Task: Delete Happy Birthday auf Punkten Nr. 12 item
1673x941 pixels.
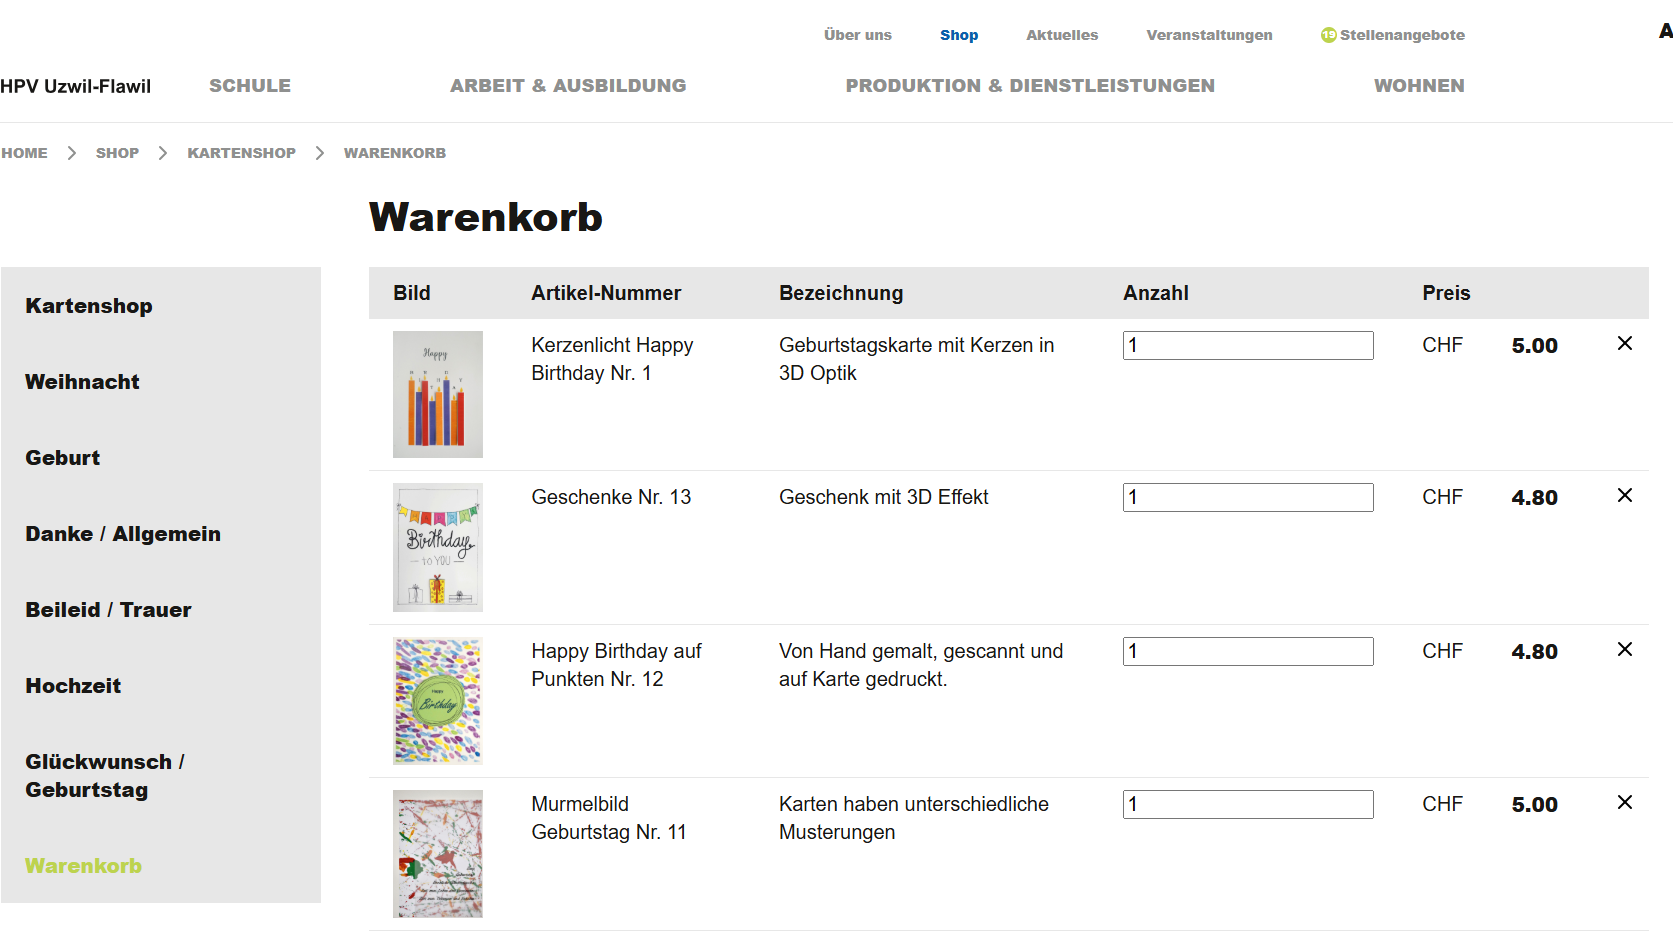Action: click(1625, 649)
